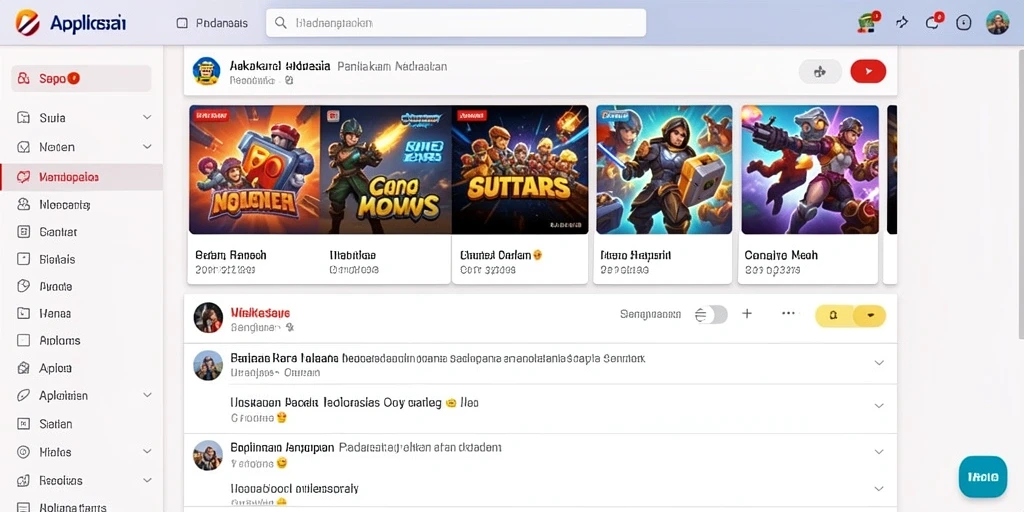Open the user profile avatar

click(997, 23)
